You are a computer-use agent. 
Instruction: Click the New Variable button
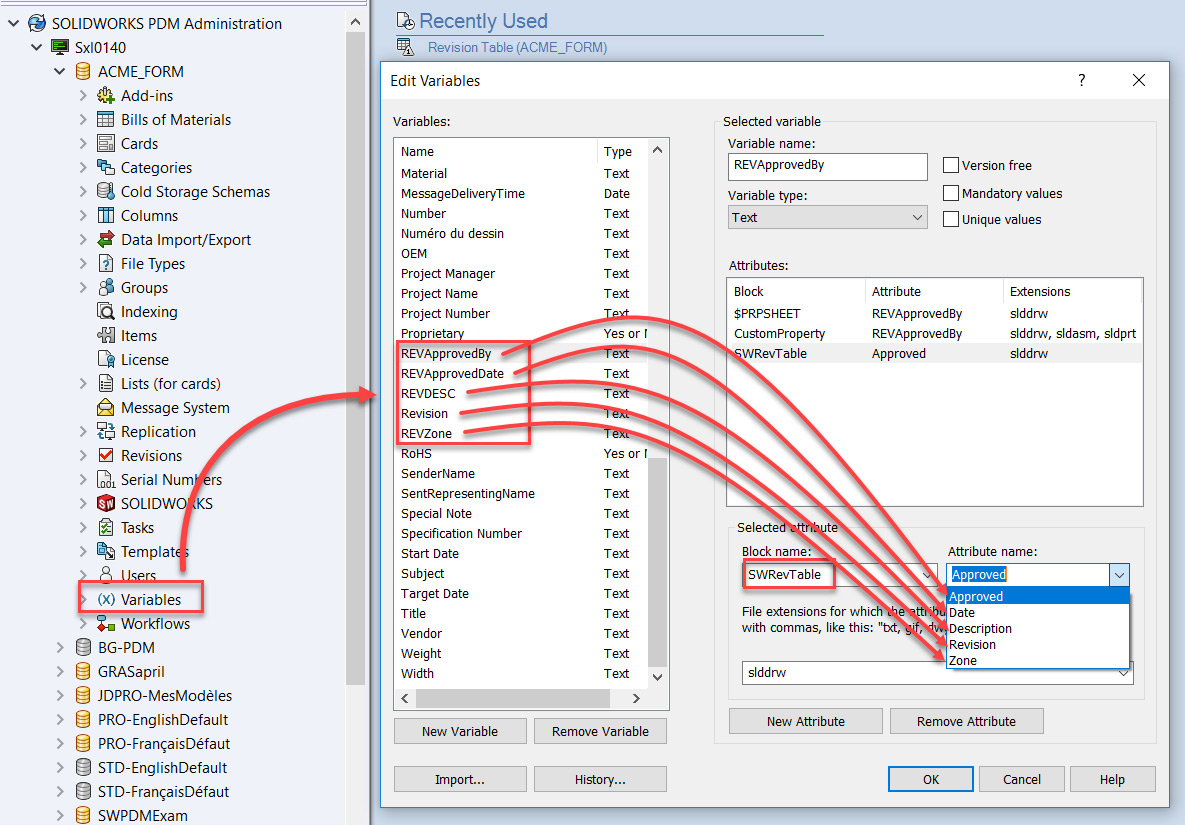click(x=460, y=731)
